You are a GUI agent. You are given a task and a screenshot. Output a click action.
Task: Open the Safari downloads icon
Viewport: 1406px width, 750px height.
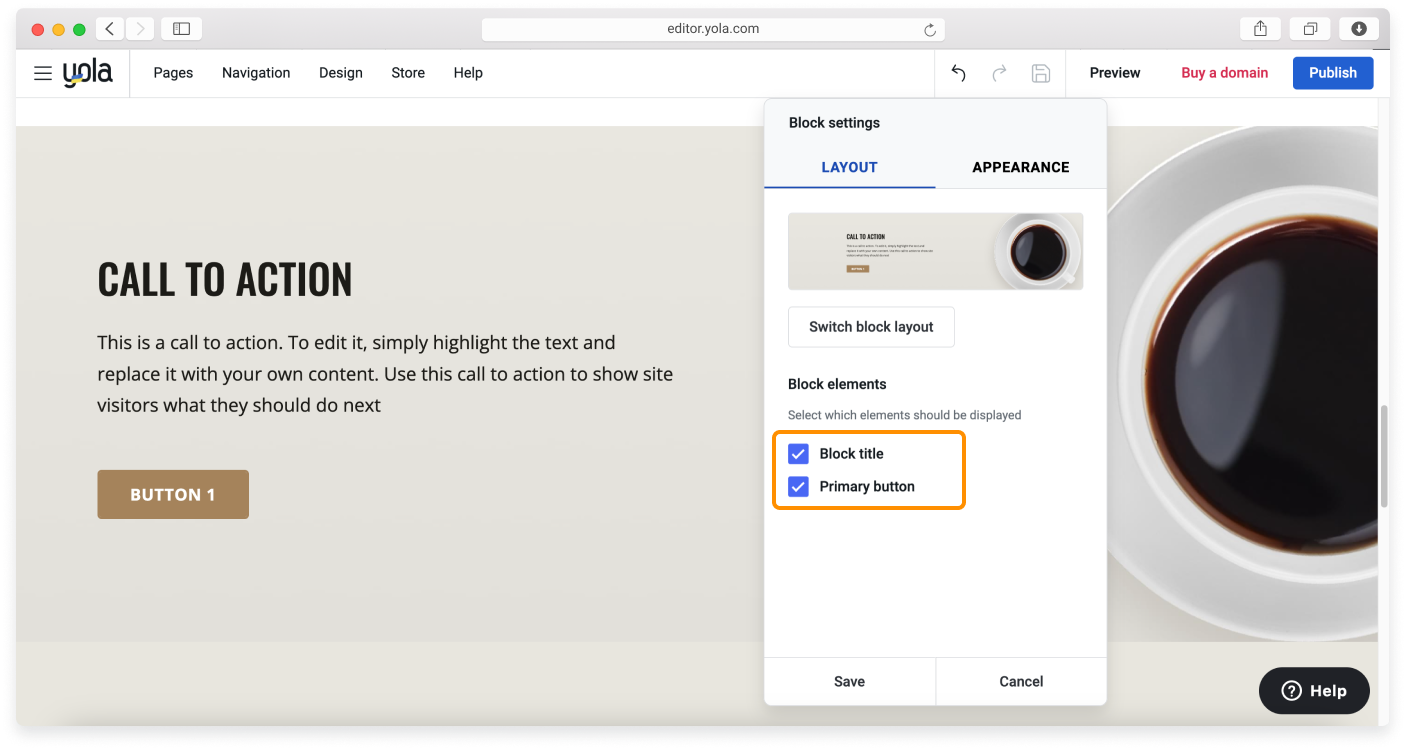[1359, 29]
